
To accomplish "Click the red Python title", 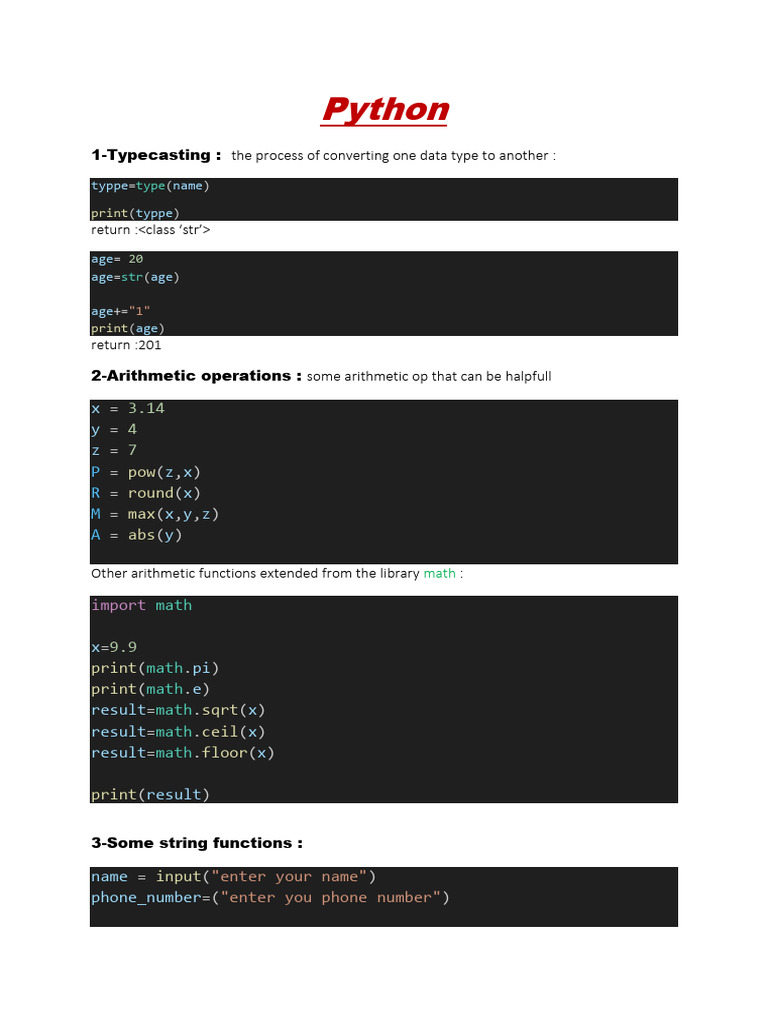I will coord(385,109).
